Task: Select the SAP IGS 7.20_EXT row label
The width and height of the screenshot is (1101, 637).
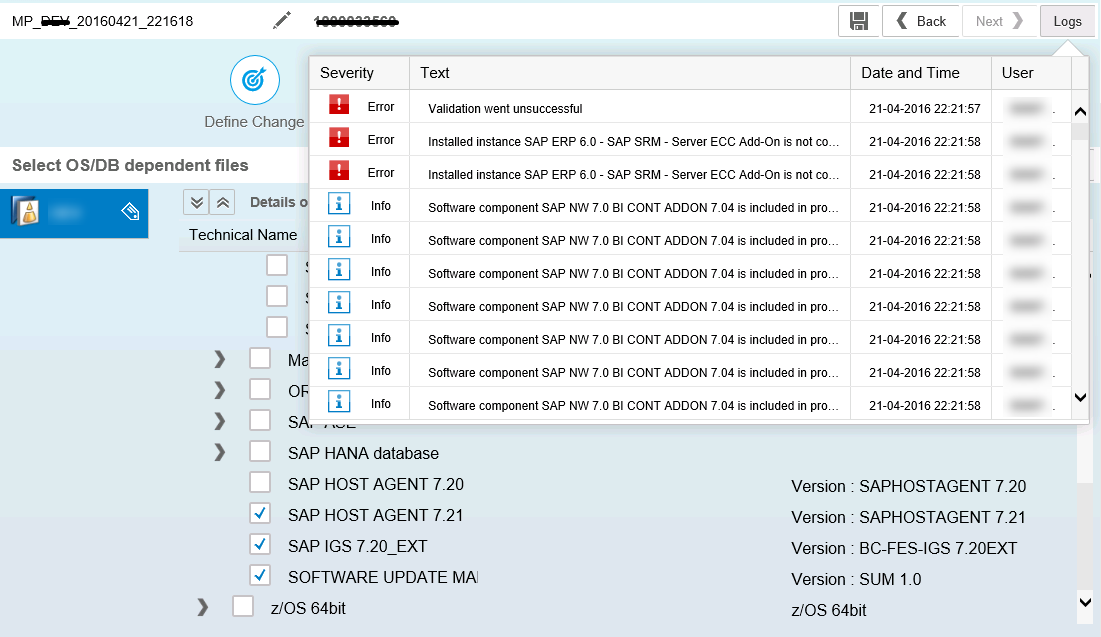Action: pos(357,546)
